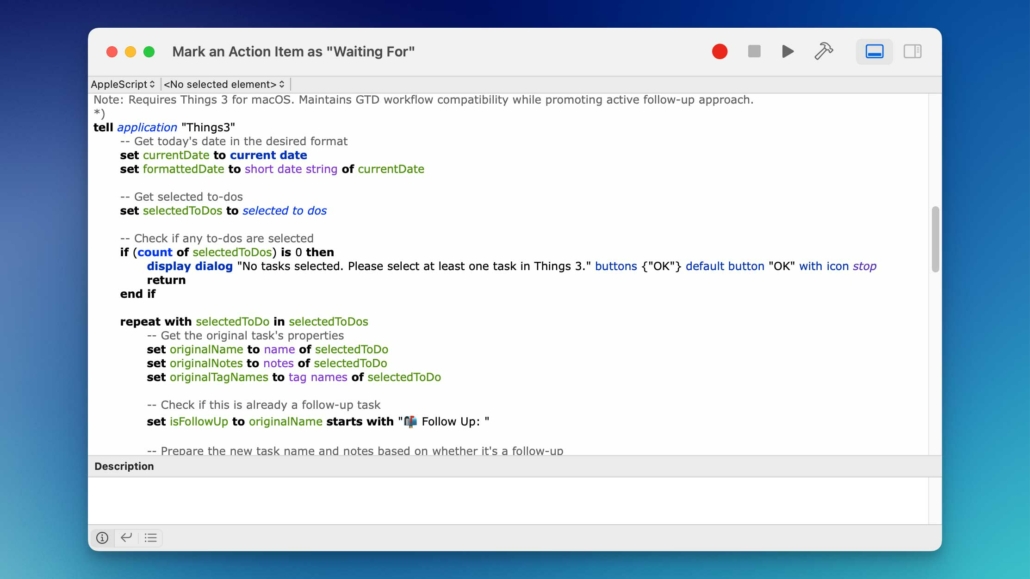This screenshot has height=579, width=1030.
Task: Click the window title "Mark an Action Item as Waiting For"
Action: [x=293, y=52]
